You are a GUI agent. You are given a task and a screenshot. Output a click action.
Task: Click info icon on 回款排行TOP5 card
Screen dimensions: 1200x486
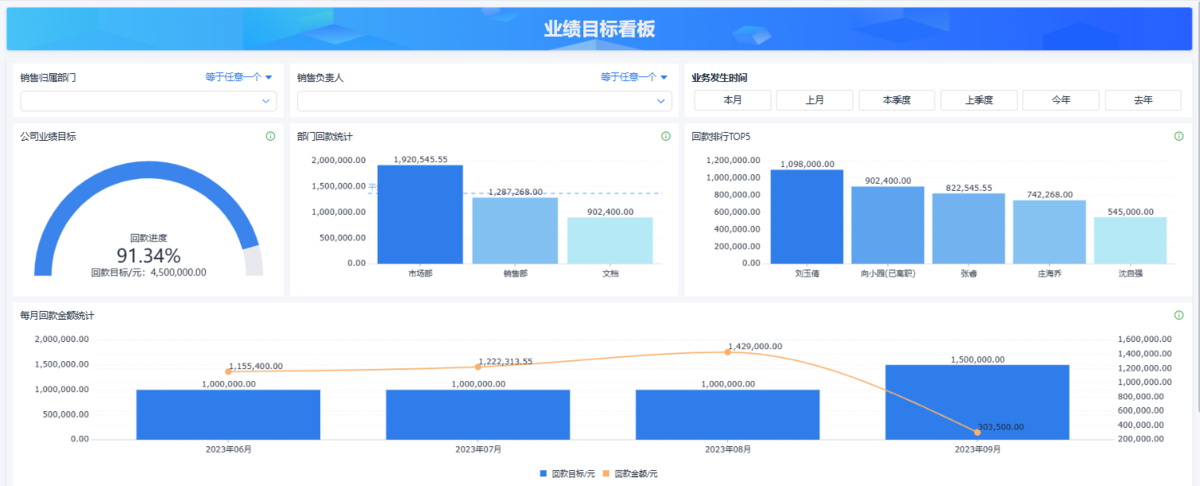1179,136
